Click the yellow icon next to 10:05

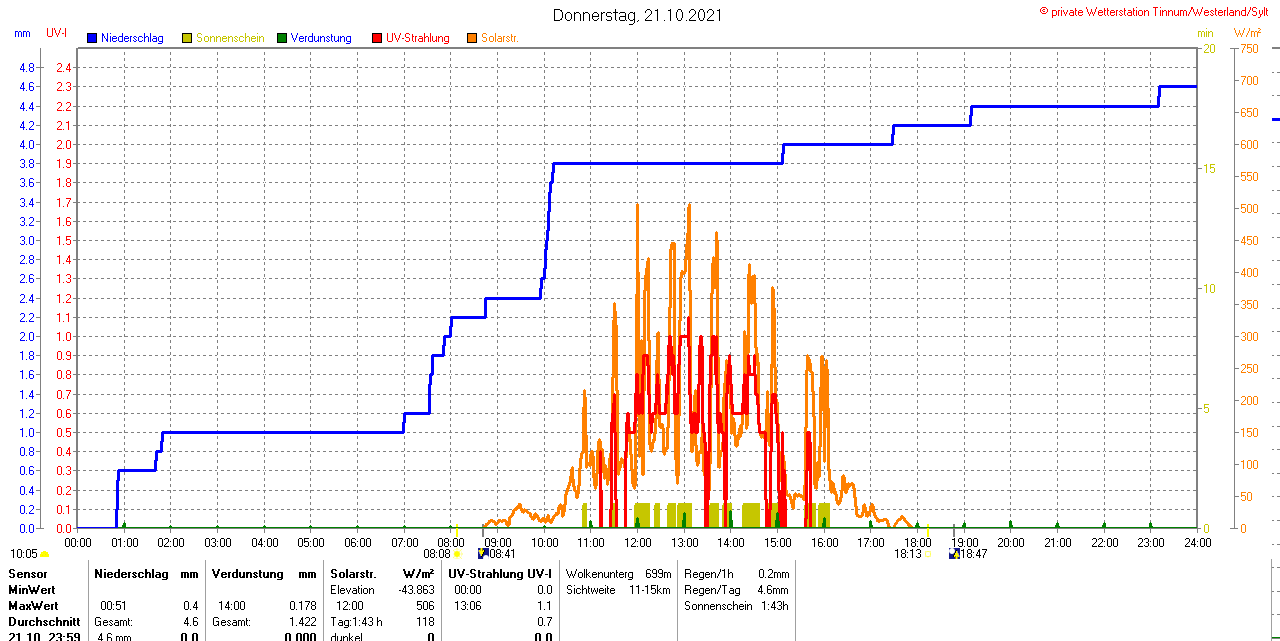click(45, 554)
